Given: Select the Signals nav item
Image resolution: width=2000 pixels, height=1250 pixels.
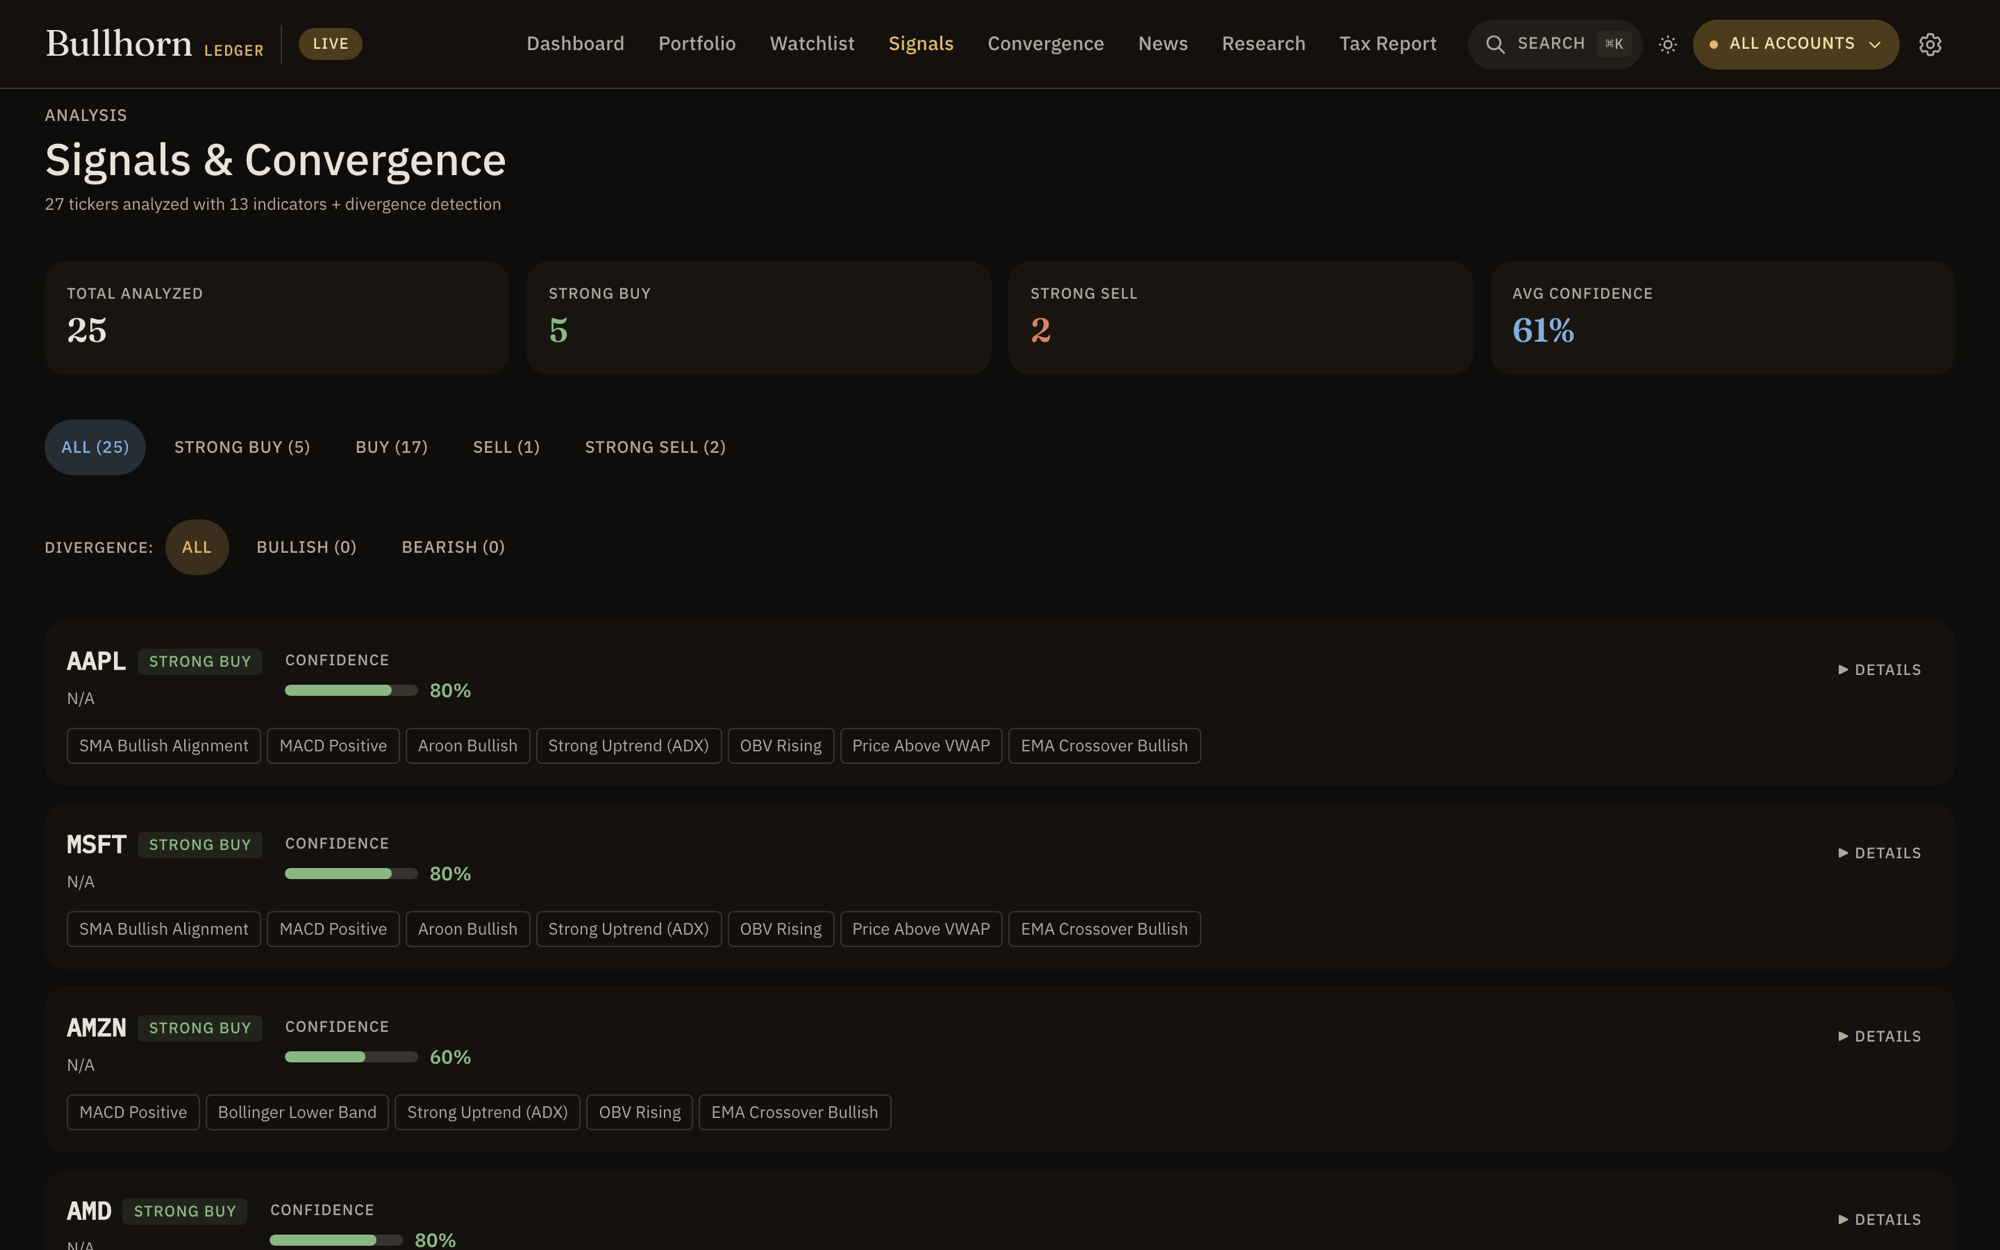Looking at the screenshot, I should (x=921, y=44).
